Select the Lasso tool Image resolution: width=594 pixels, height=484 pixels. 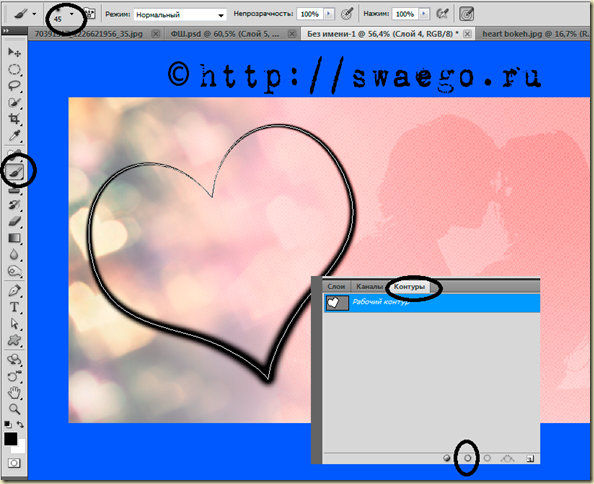[x=14, y=86]
